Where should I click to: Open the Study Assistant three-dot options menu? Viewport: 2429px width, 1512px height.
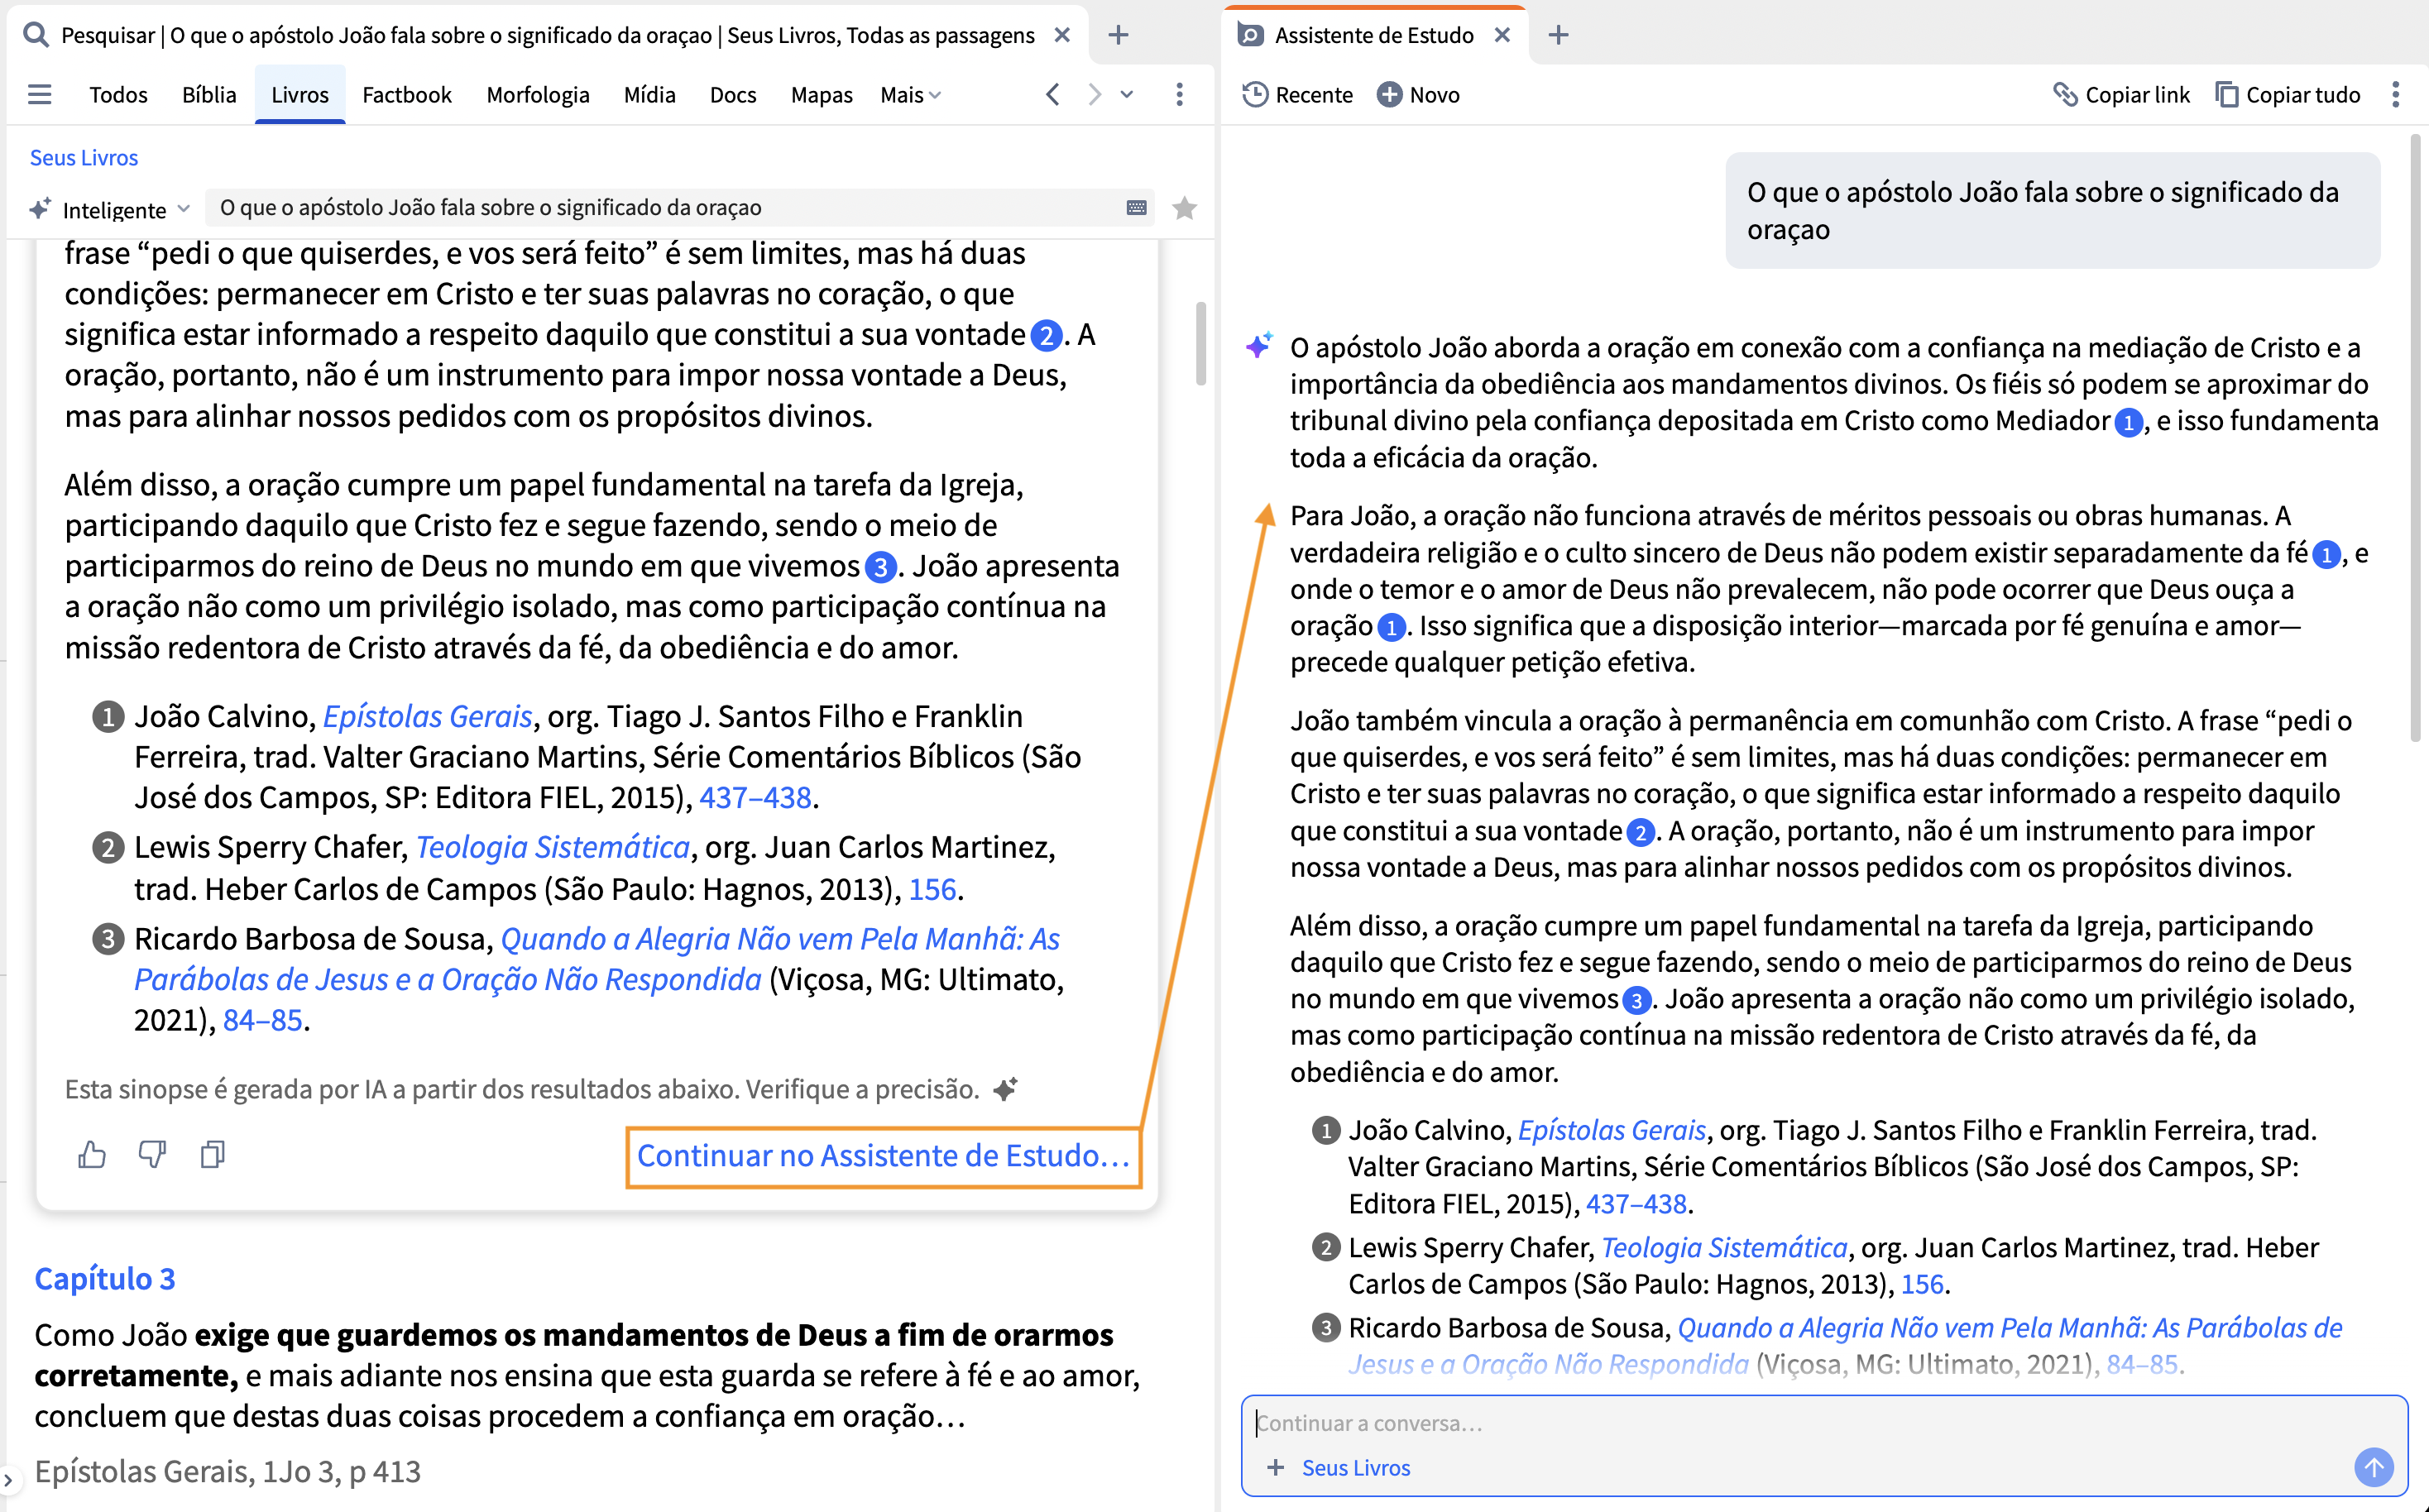(2395, 95)
